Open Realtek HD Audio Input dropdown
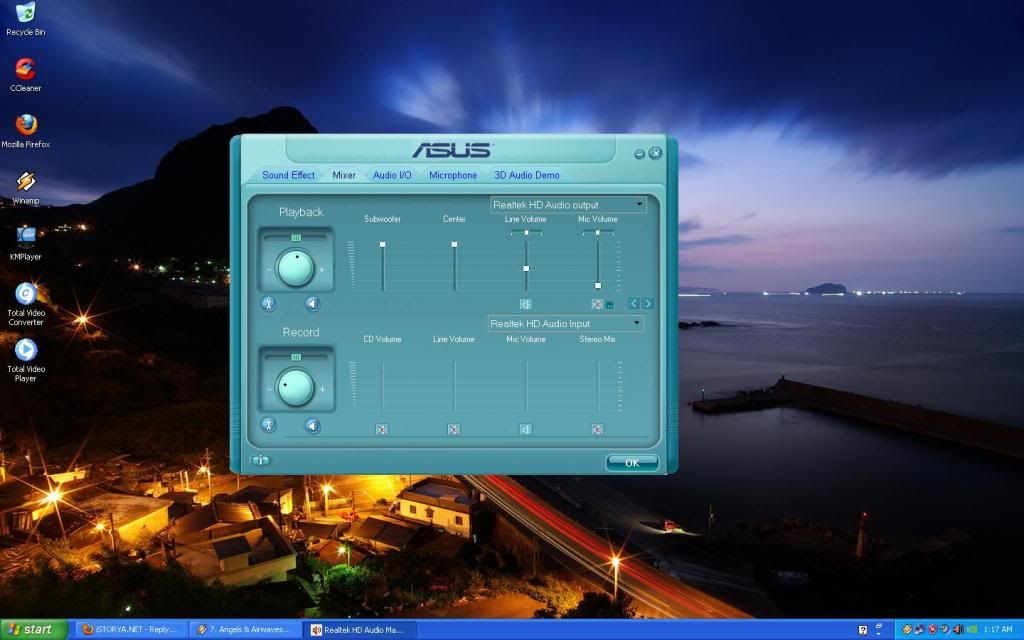Screen dimensions: 1024x640 click(566, 323)
